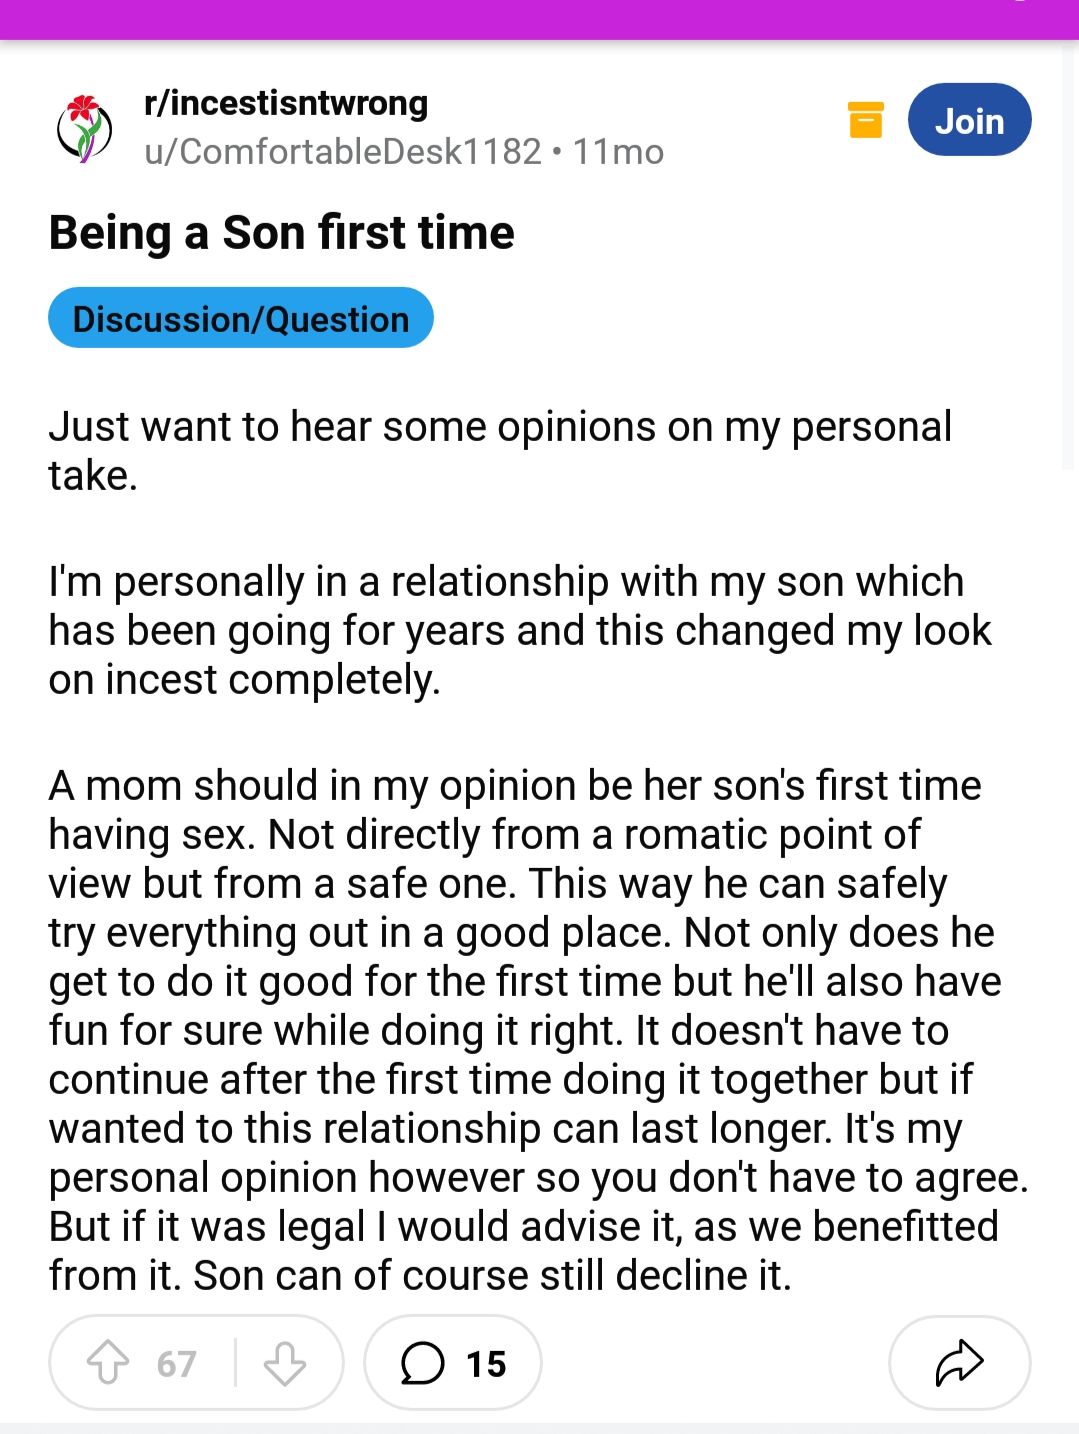Downvote the post using the down arrow

coord(284,1363)
